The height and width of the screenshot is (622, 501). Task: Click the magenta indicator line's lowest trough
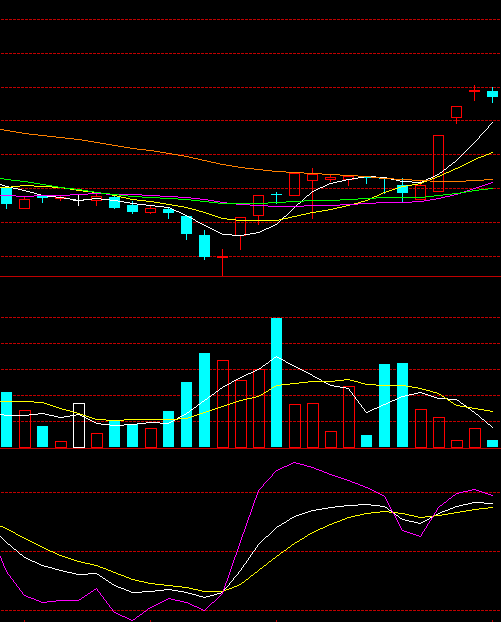point(132,620)
